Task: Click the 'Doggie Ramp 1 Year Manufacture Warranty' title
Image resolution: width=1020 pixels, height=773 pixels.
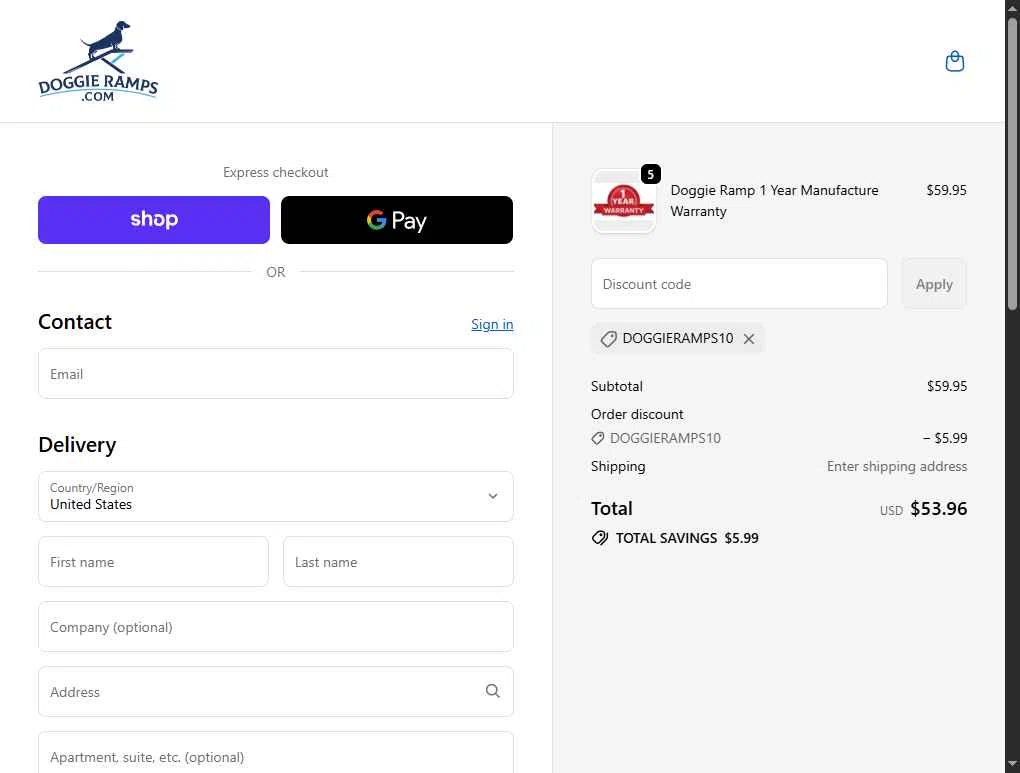Action: tap(774, 200)
